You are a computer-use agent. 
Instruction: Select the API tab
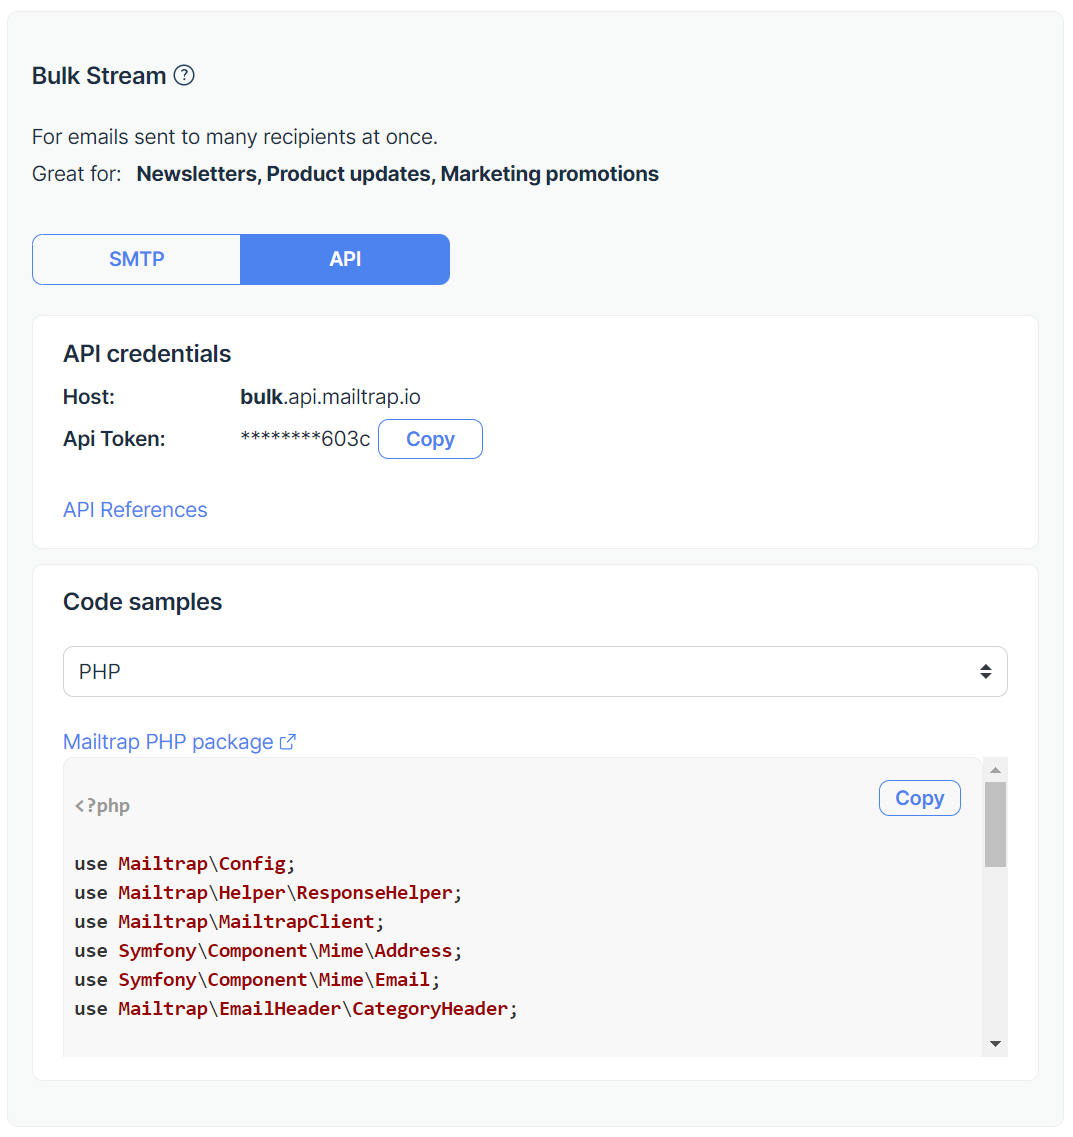pyautogui.click(x=345, y=259)
